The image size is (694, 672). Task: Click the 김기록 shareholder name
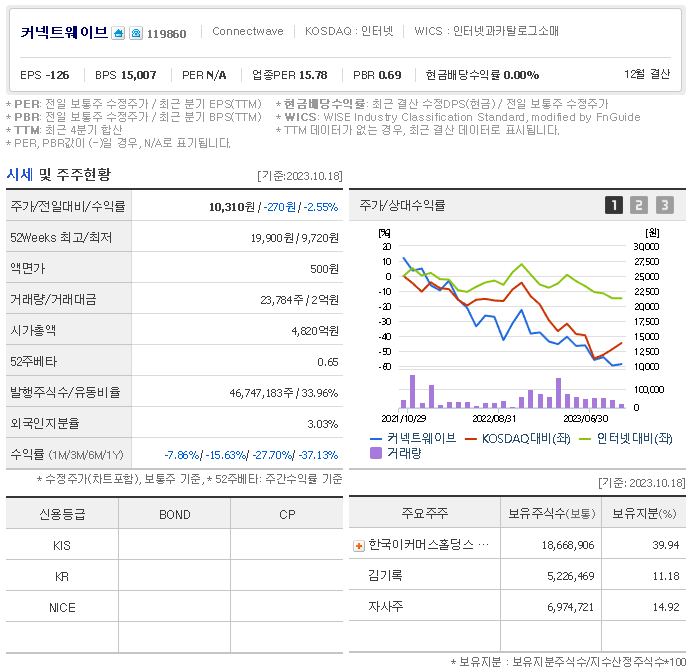click(385, 575)
